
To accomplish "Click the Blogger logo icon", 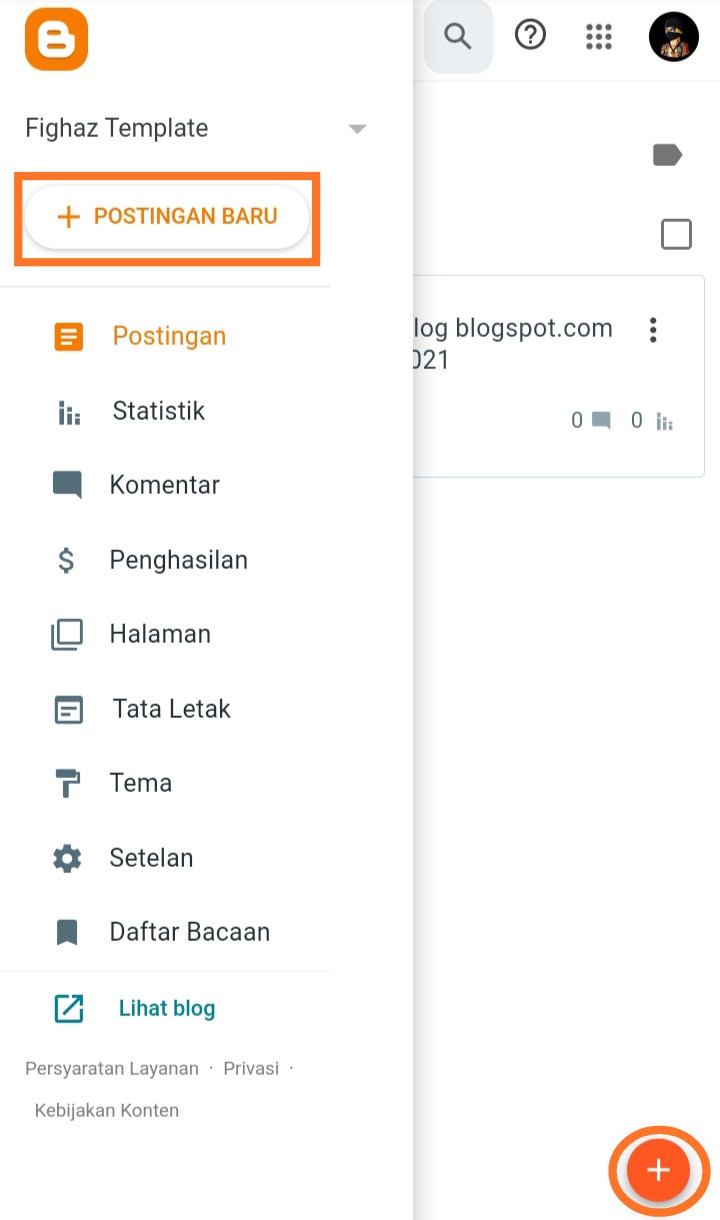I will click(57, 40).
